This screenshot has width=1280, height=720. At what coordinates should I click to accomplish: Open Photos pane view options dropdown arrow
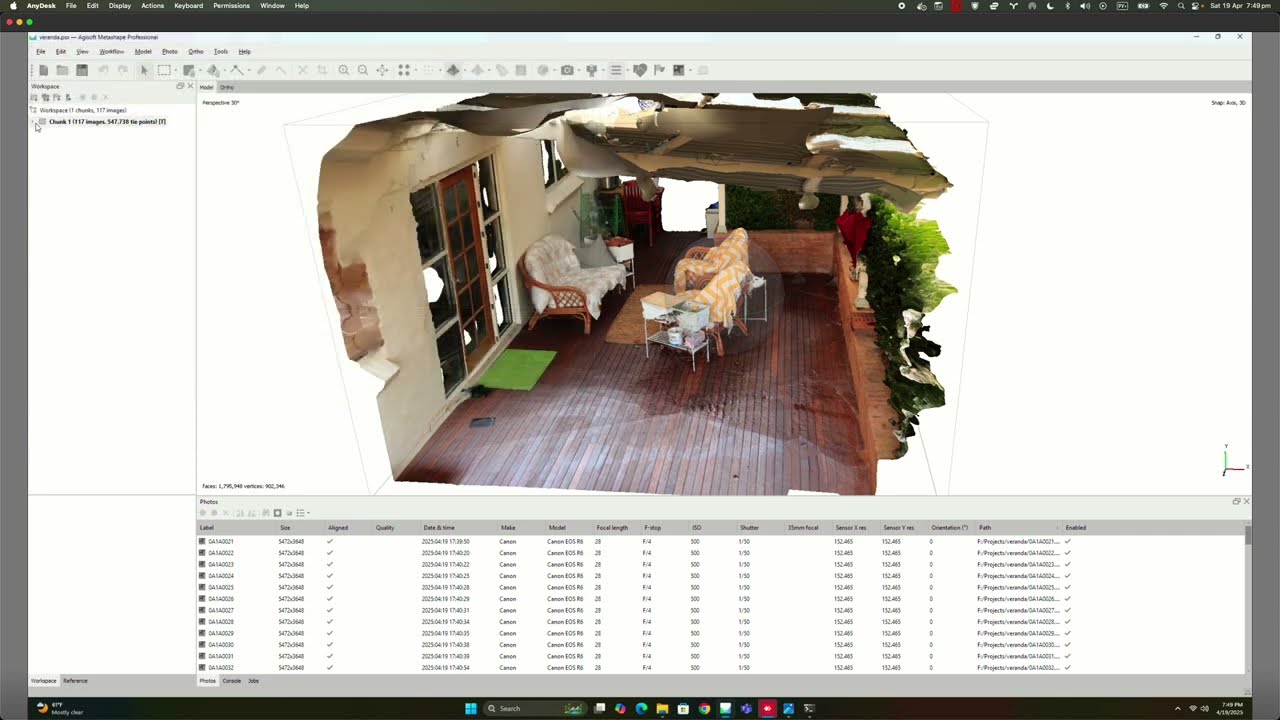click(308, 513)
